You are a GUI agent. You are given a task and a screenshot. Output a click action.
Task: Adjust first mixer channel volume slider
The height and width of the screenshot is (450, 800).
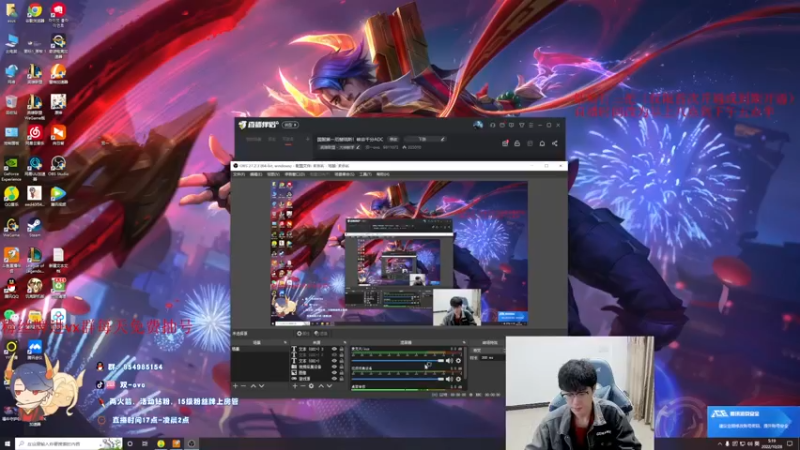pos(398,361)
